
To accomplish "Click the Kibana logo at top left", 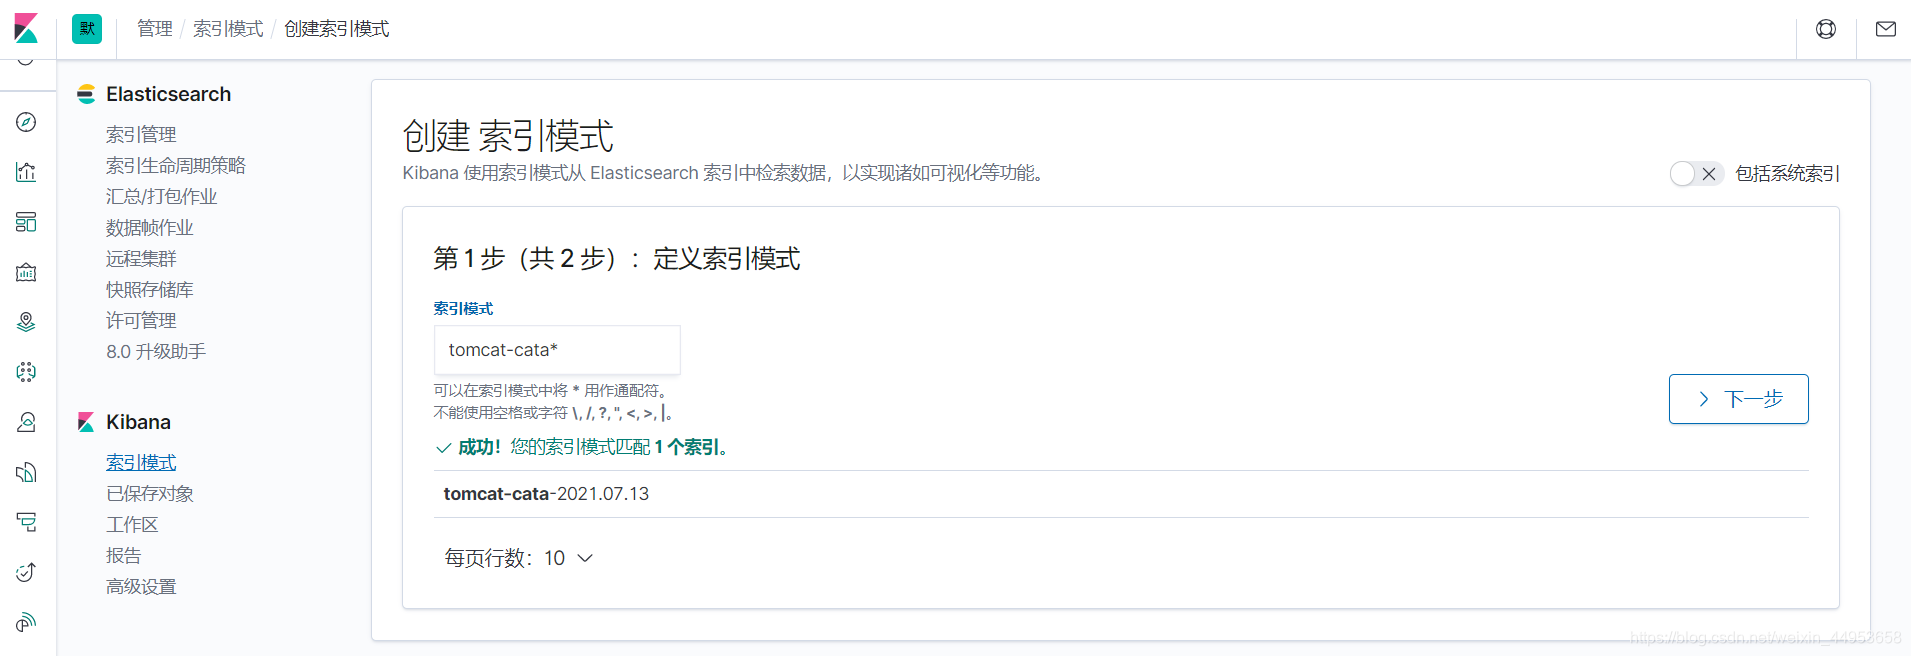I will click(x=27, y=28).
